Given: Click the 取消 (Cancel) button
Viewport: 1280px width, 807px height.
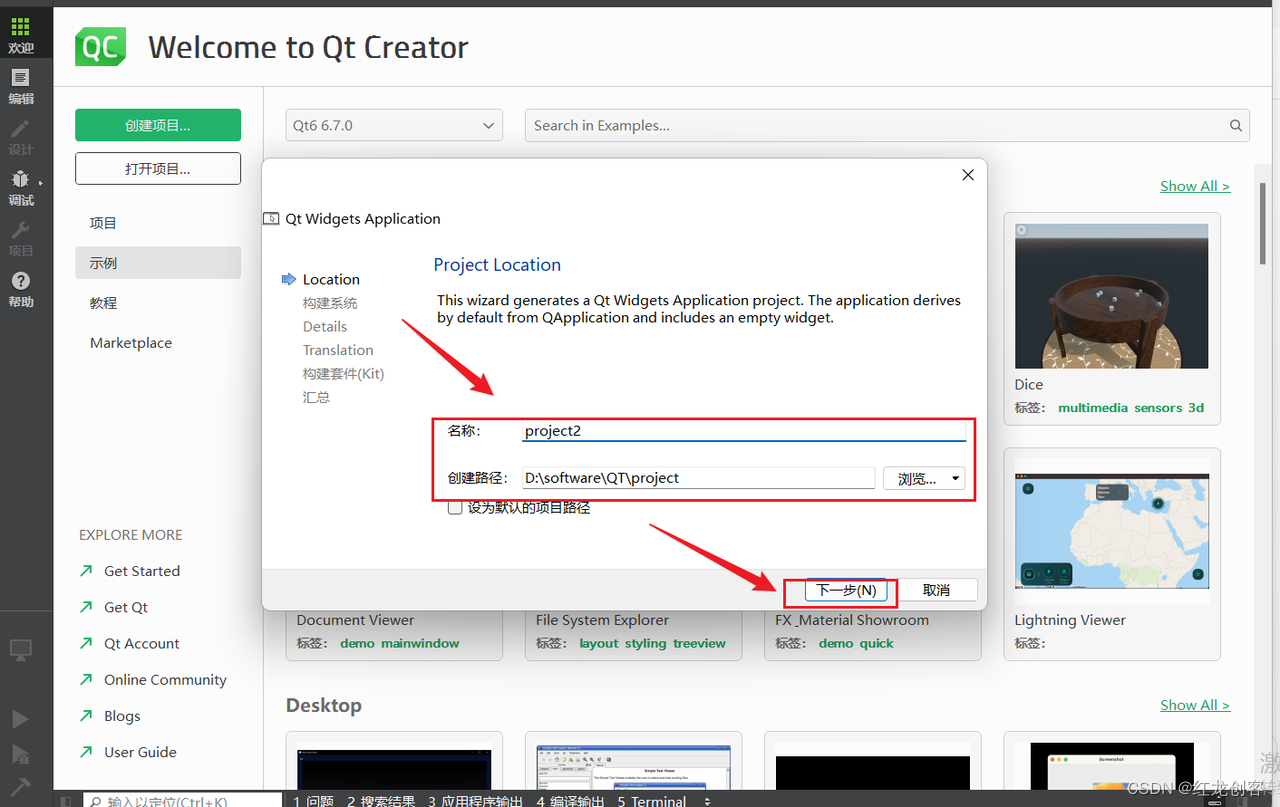Looking at the screenshot, I should (x=936, y=591).
